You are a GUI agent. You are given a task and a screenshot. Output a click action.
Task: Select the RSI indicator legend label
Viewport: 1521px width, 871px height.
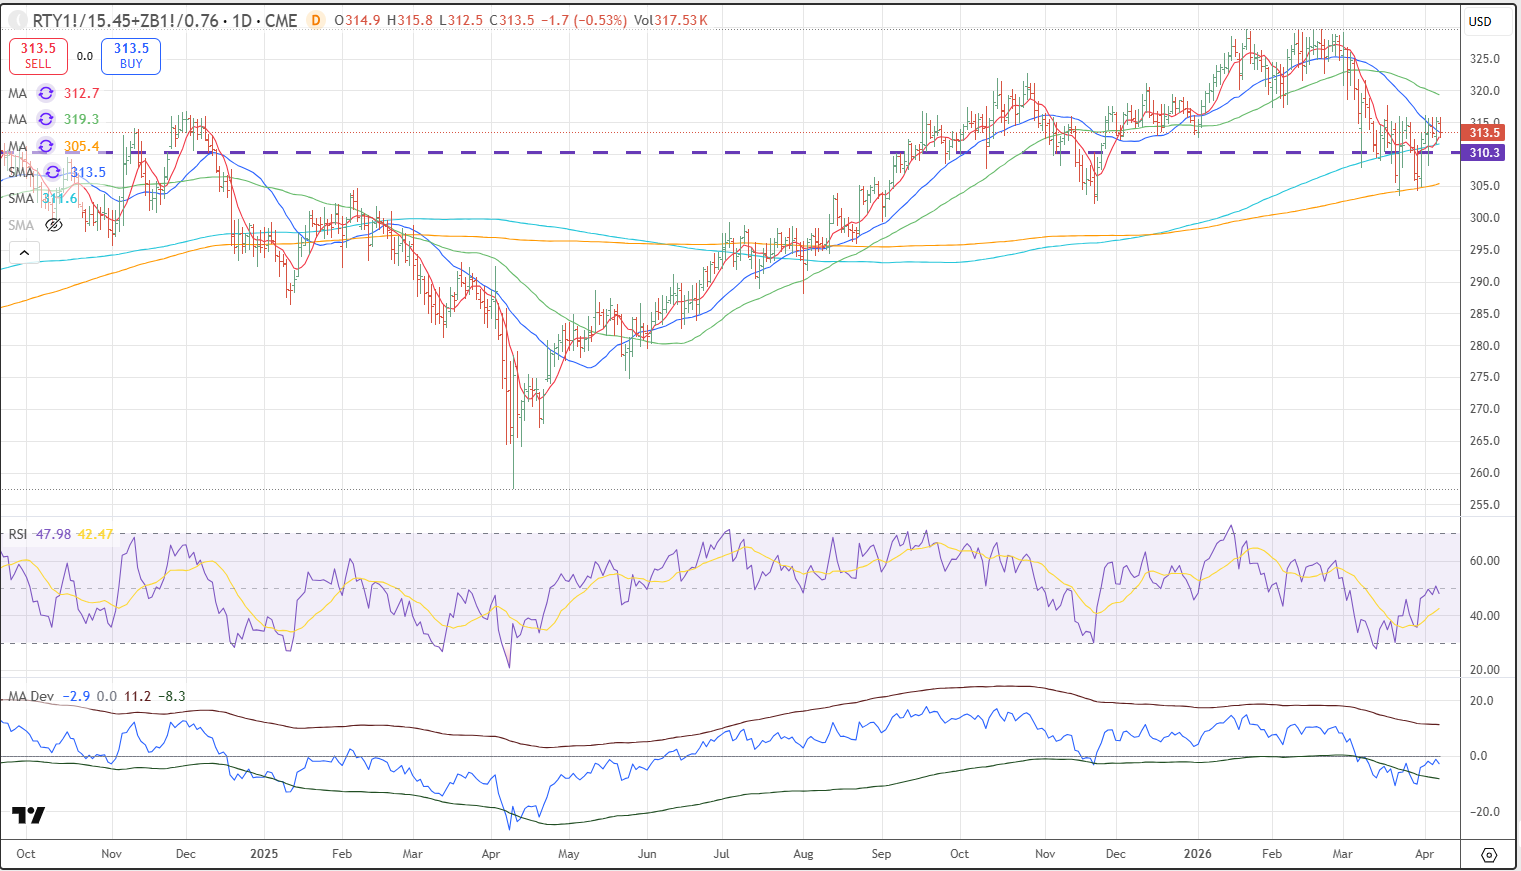click(18, 534)
